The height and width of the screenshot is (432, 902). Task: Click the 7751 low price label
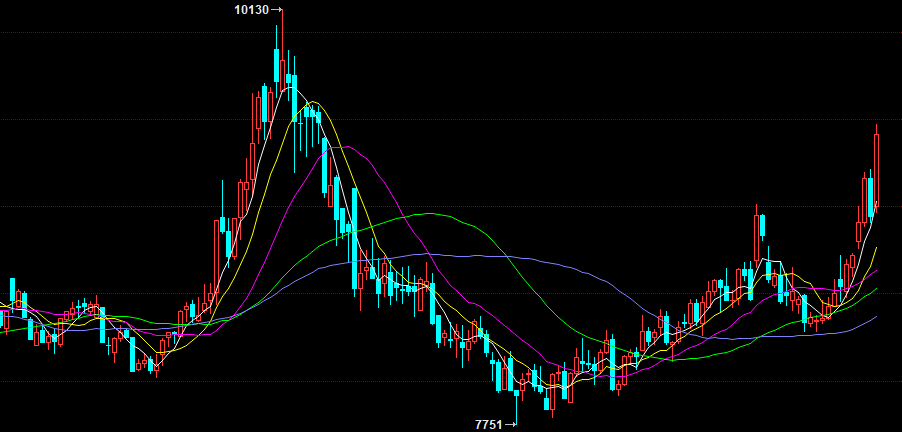click(x=488, y=425)
